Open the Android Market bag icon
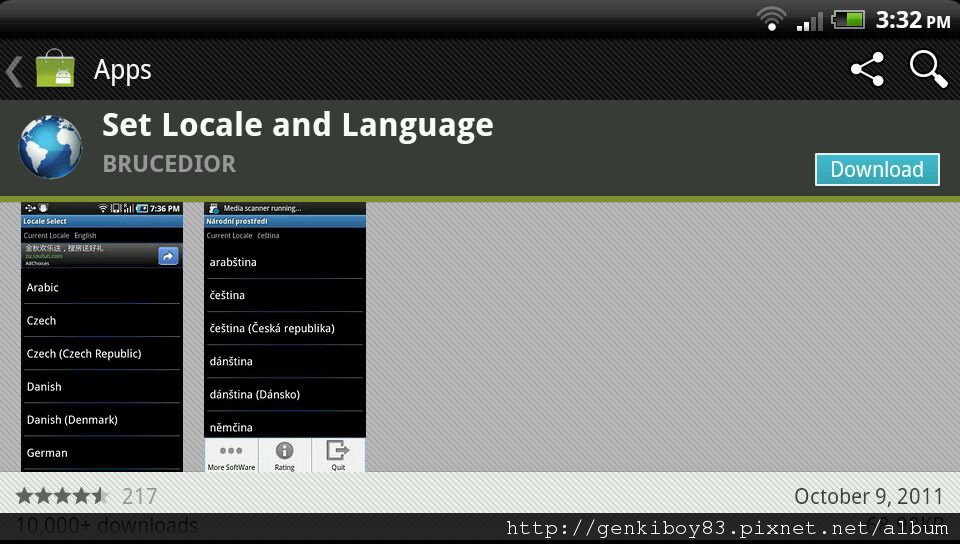This screenshot has width=960, height=544. click(55, 69)
